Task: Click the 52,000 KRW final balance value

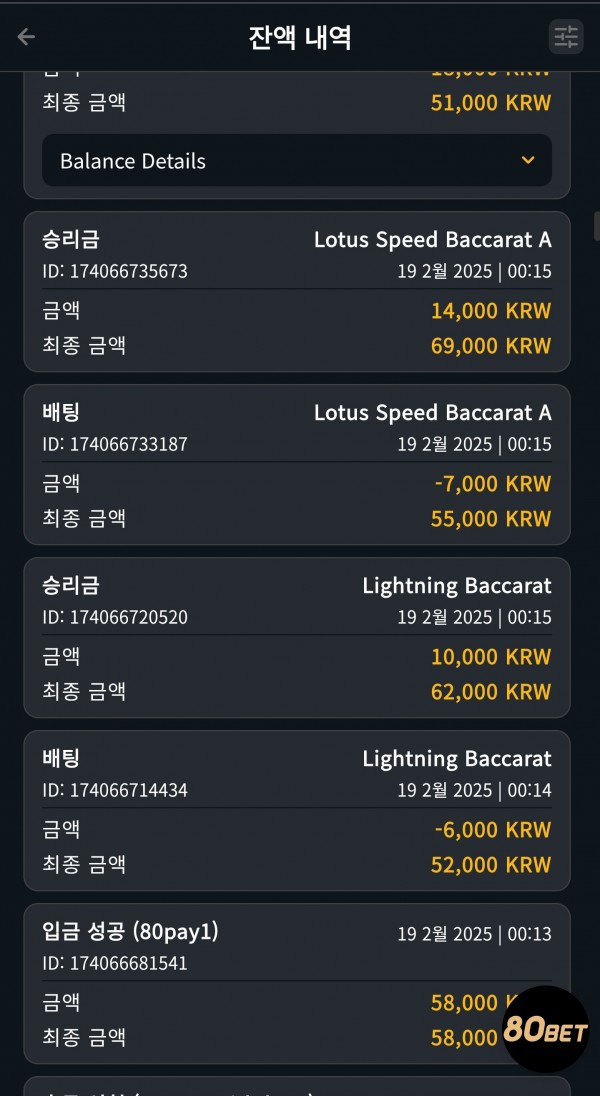Action: 491,865
